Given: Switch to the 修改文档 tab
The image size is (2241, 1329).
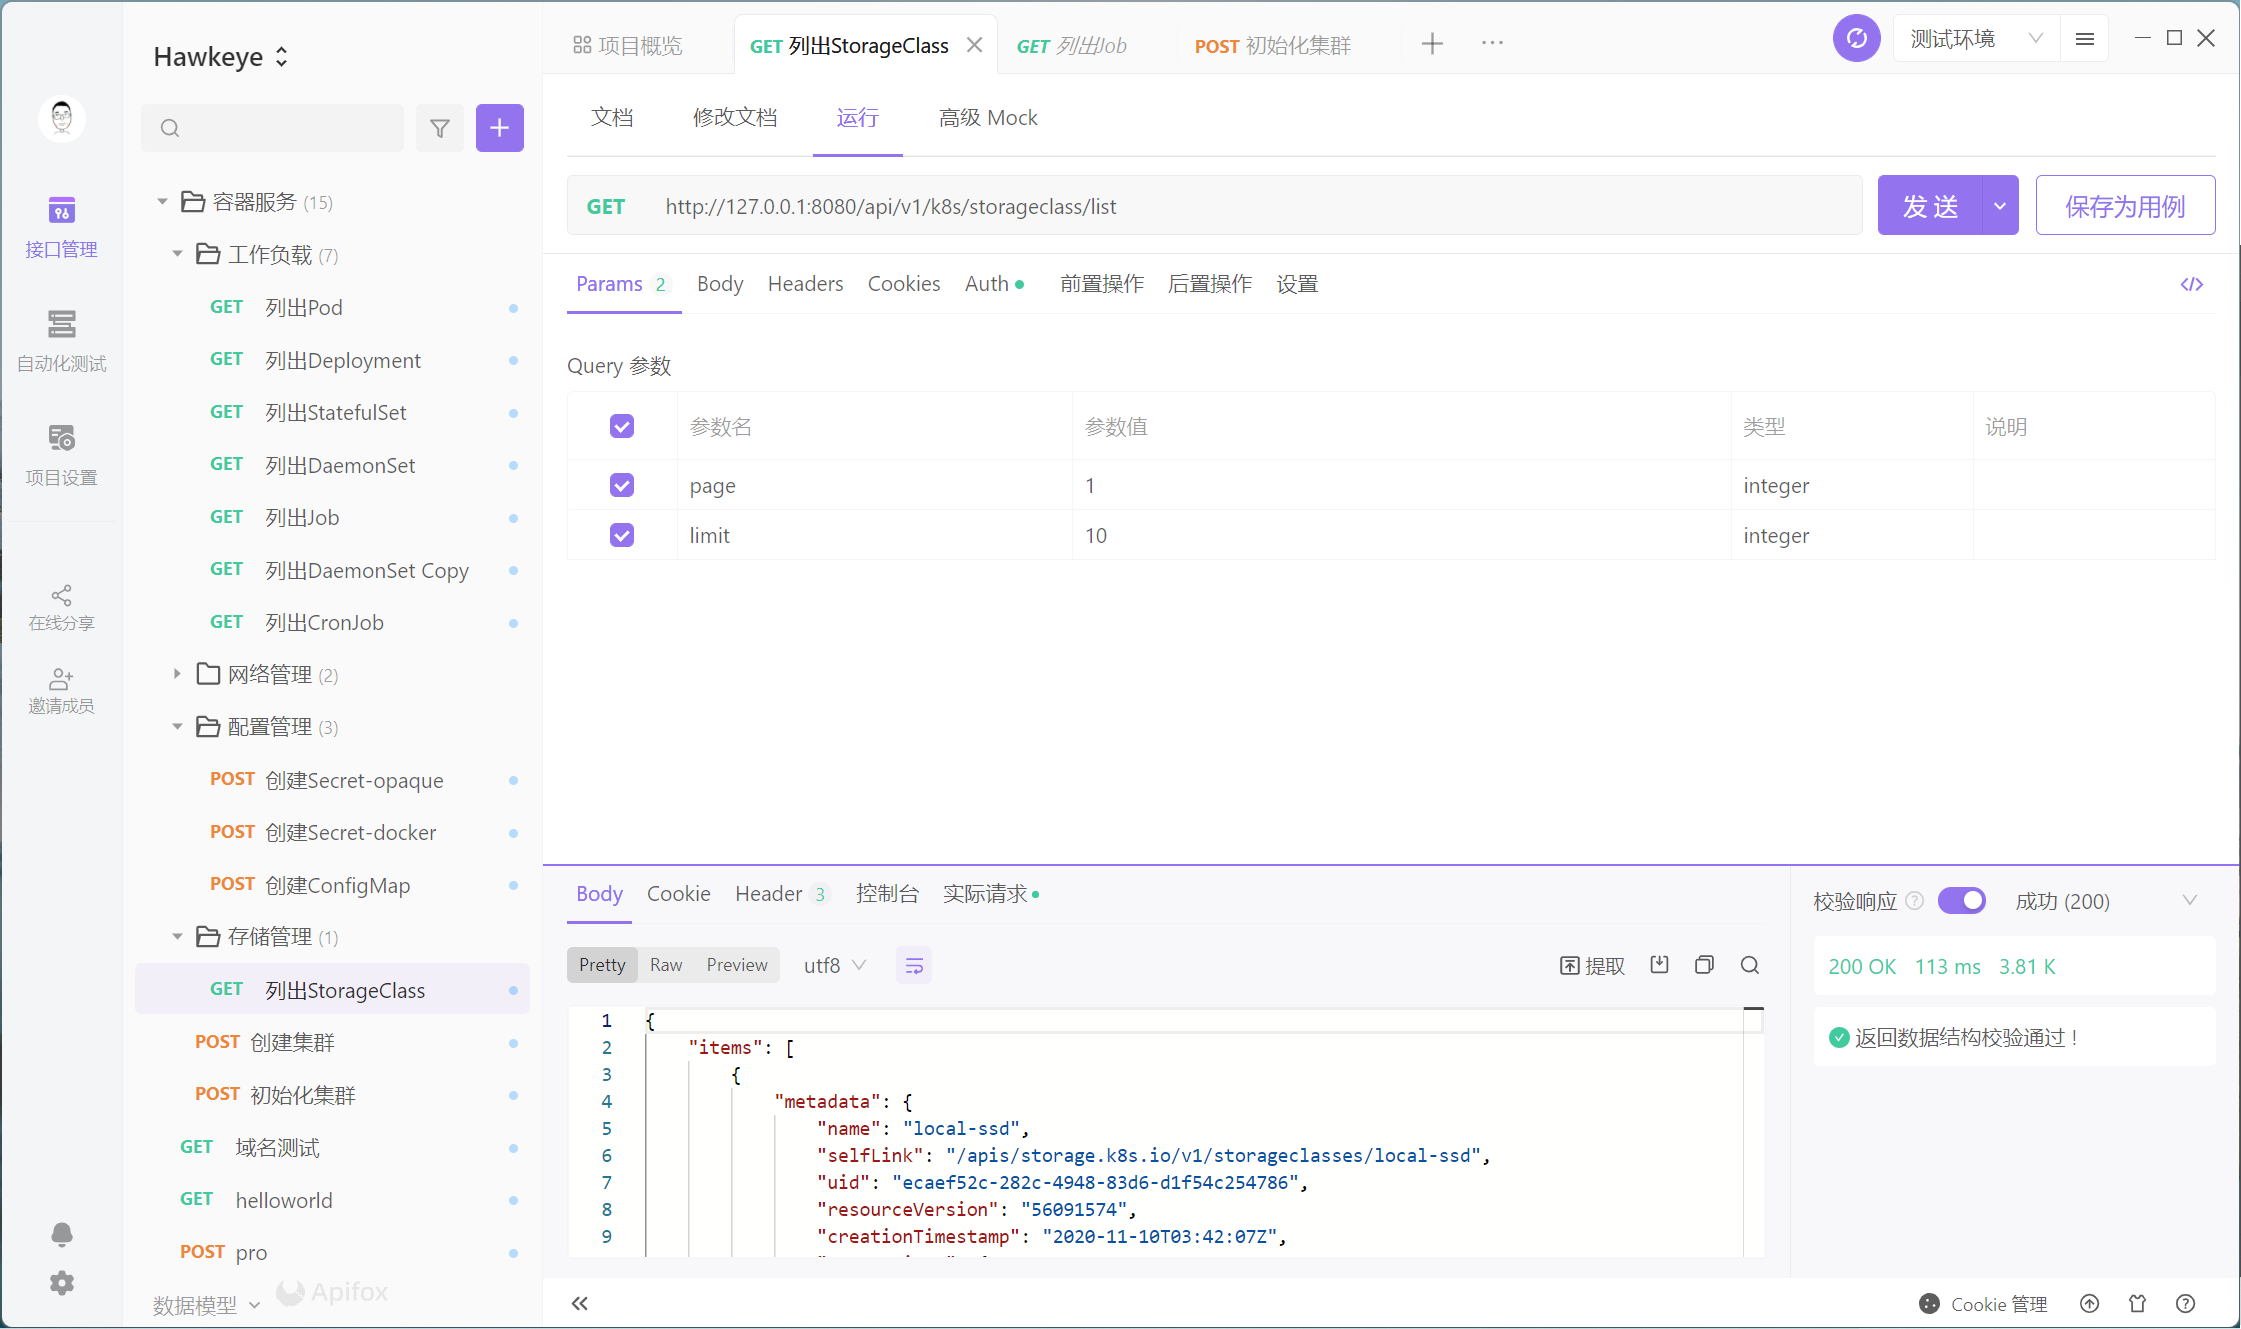Looking at the screenshot, I should point(735,117).
